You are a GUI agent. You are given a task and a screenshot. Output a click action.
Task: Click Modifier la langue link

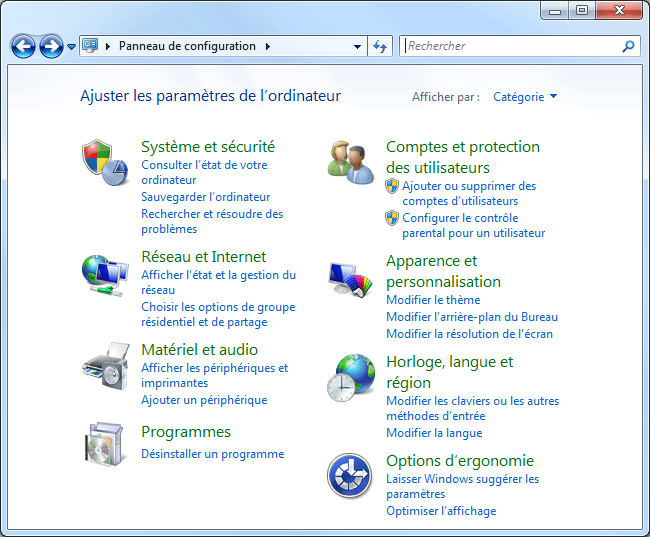pyautogui.click(x=434, y=433)
